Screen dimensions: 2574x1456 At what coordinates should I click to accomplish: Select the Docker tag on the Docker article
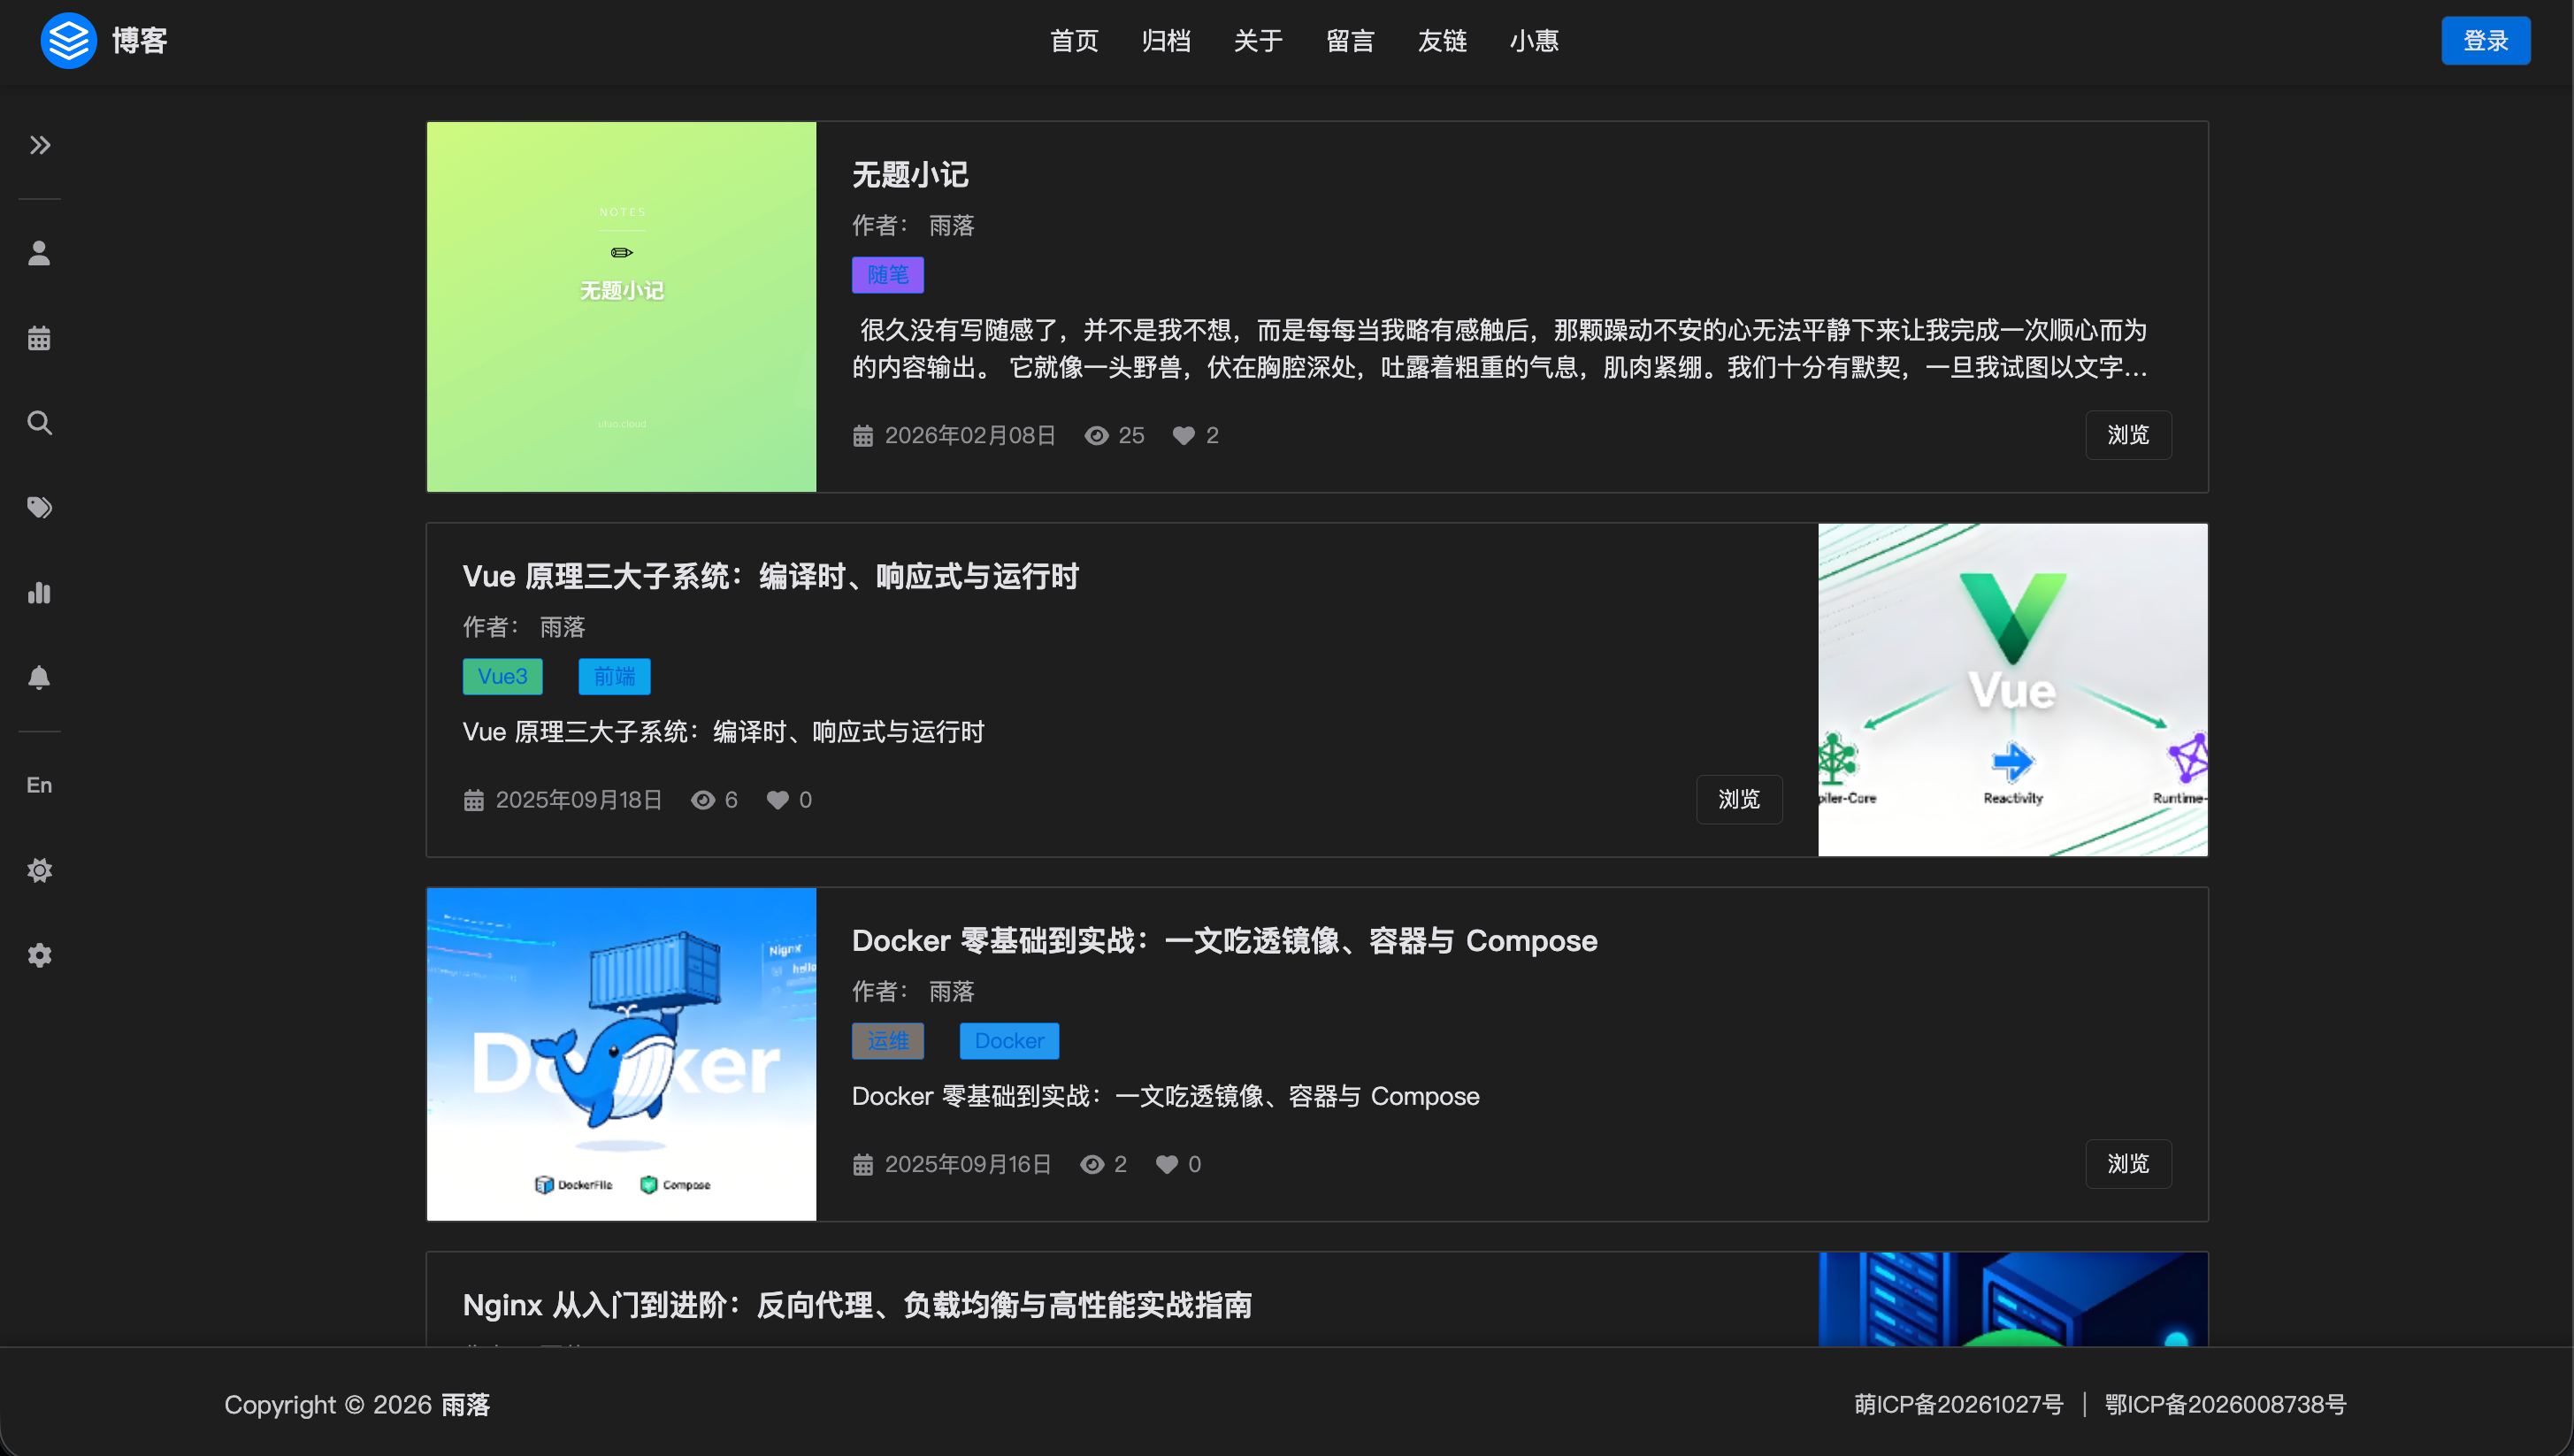(1008, 1040)
